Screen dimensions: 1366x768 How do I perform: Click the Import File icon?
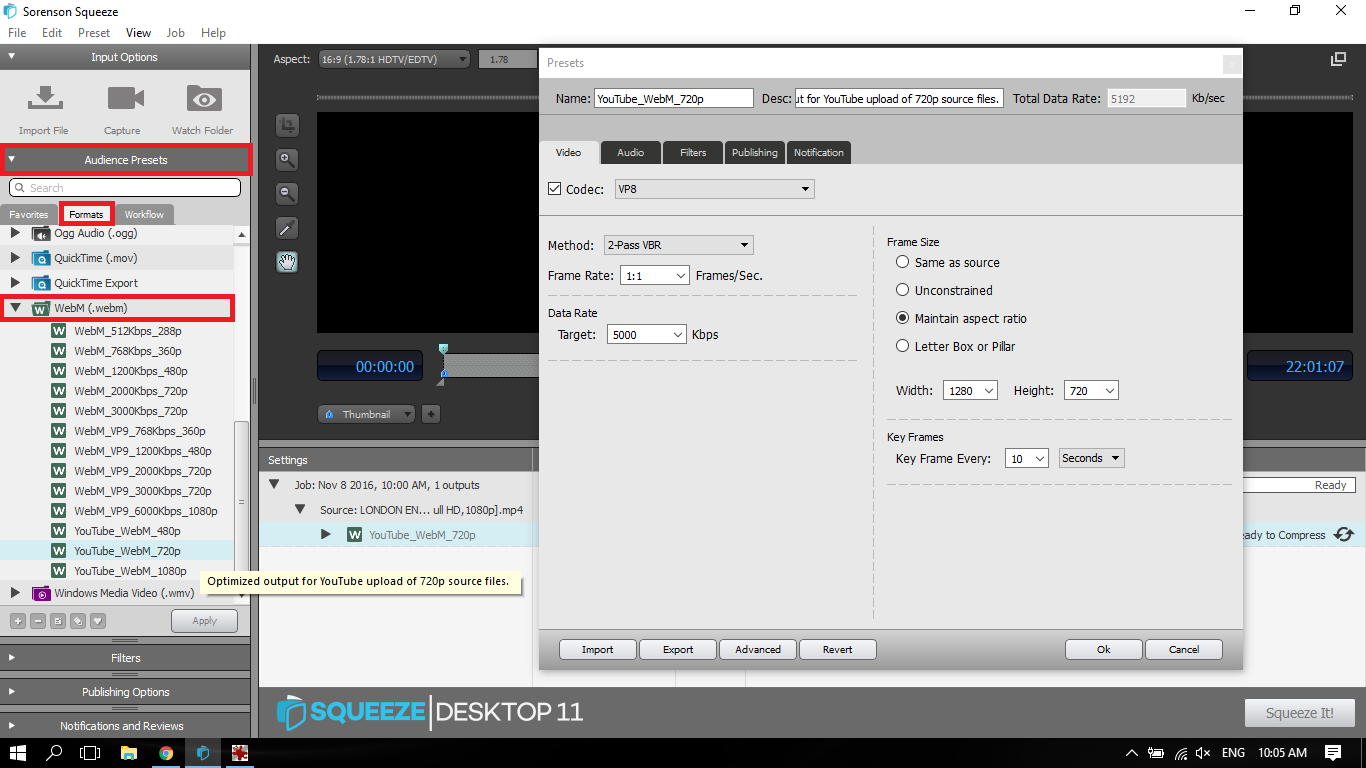[43, 99]
